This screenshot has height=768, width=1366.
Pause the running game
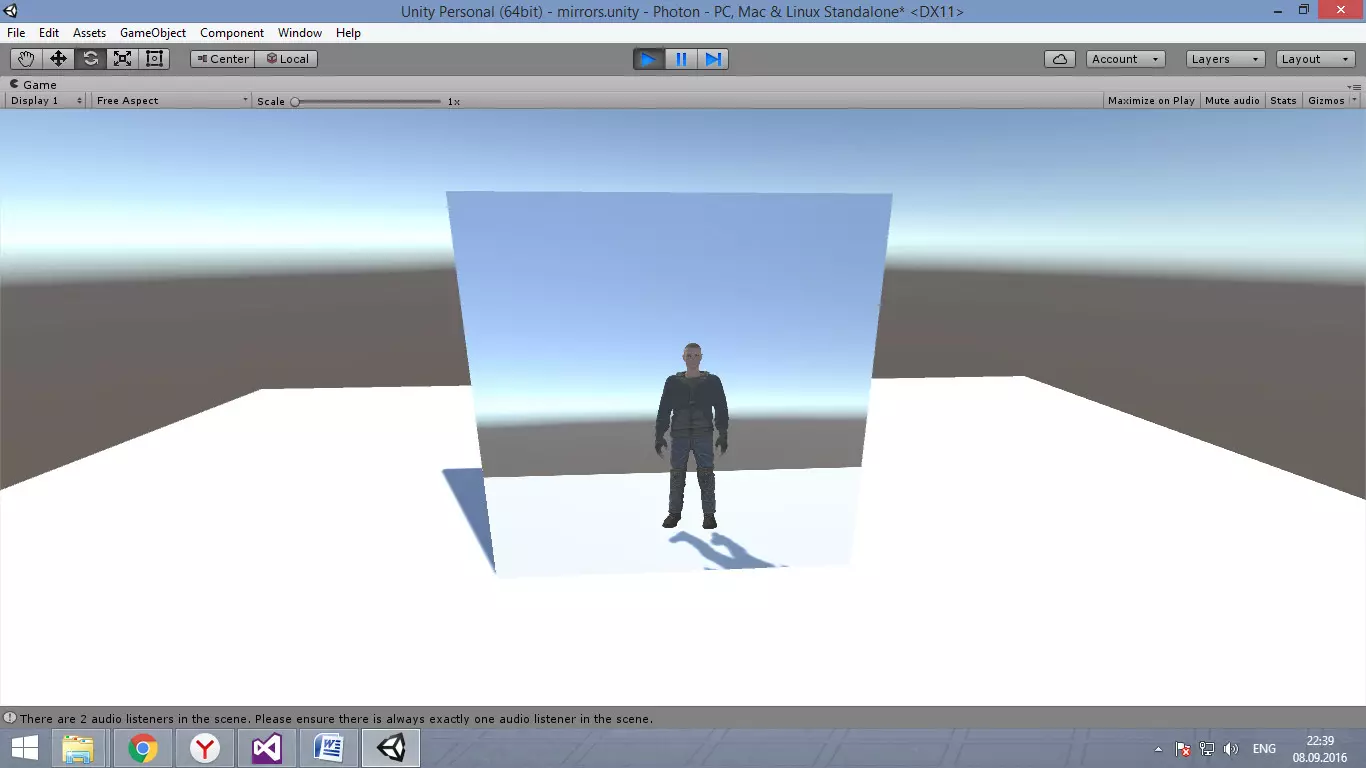681,59
